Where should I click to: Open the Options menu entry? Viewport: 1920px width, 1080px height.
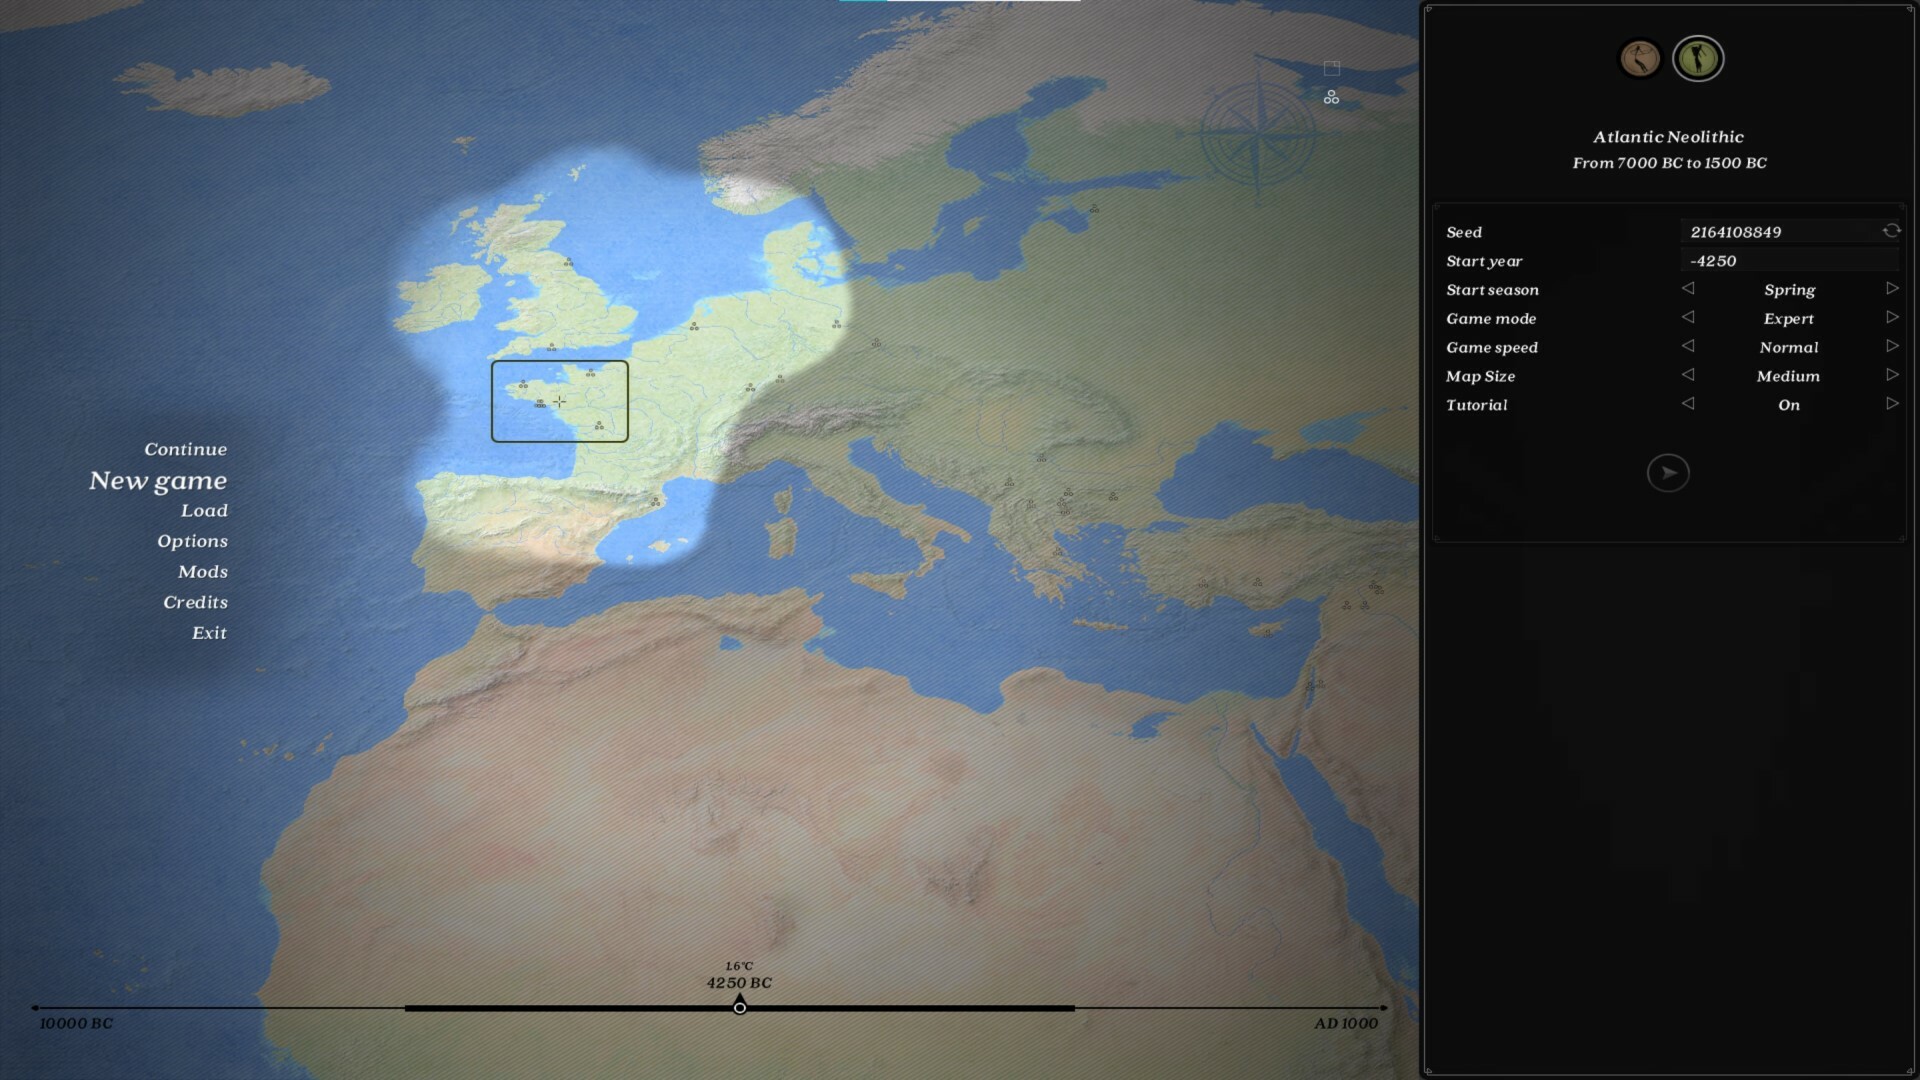(x=192, y=541)
